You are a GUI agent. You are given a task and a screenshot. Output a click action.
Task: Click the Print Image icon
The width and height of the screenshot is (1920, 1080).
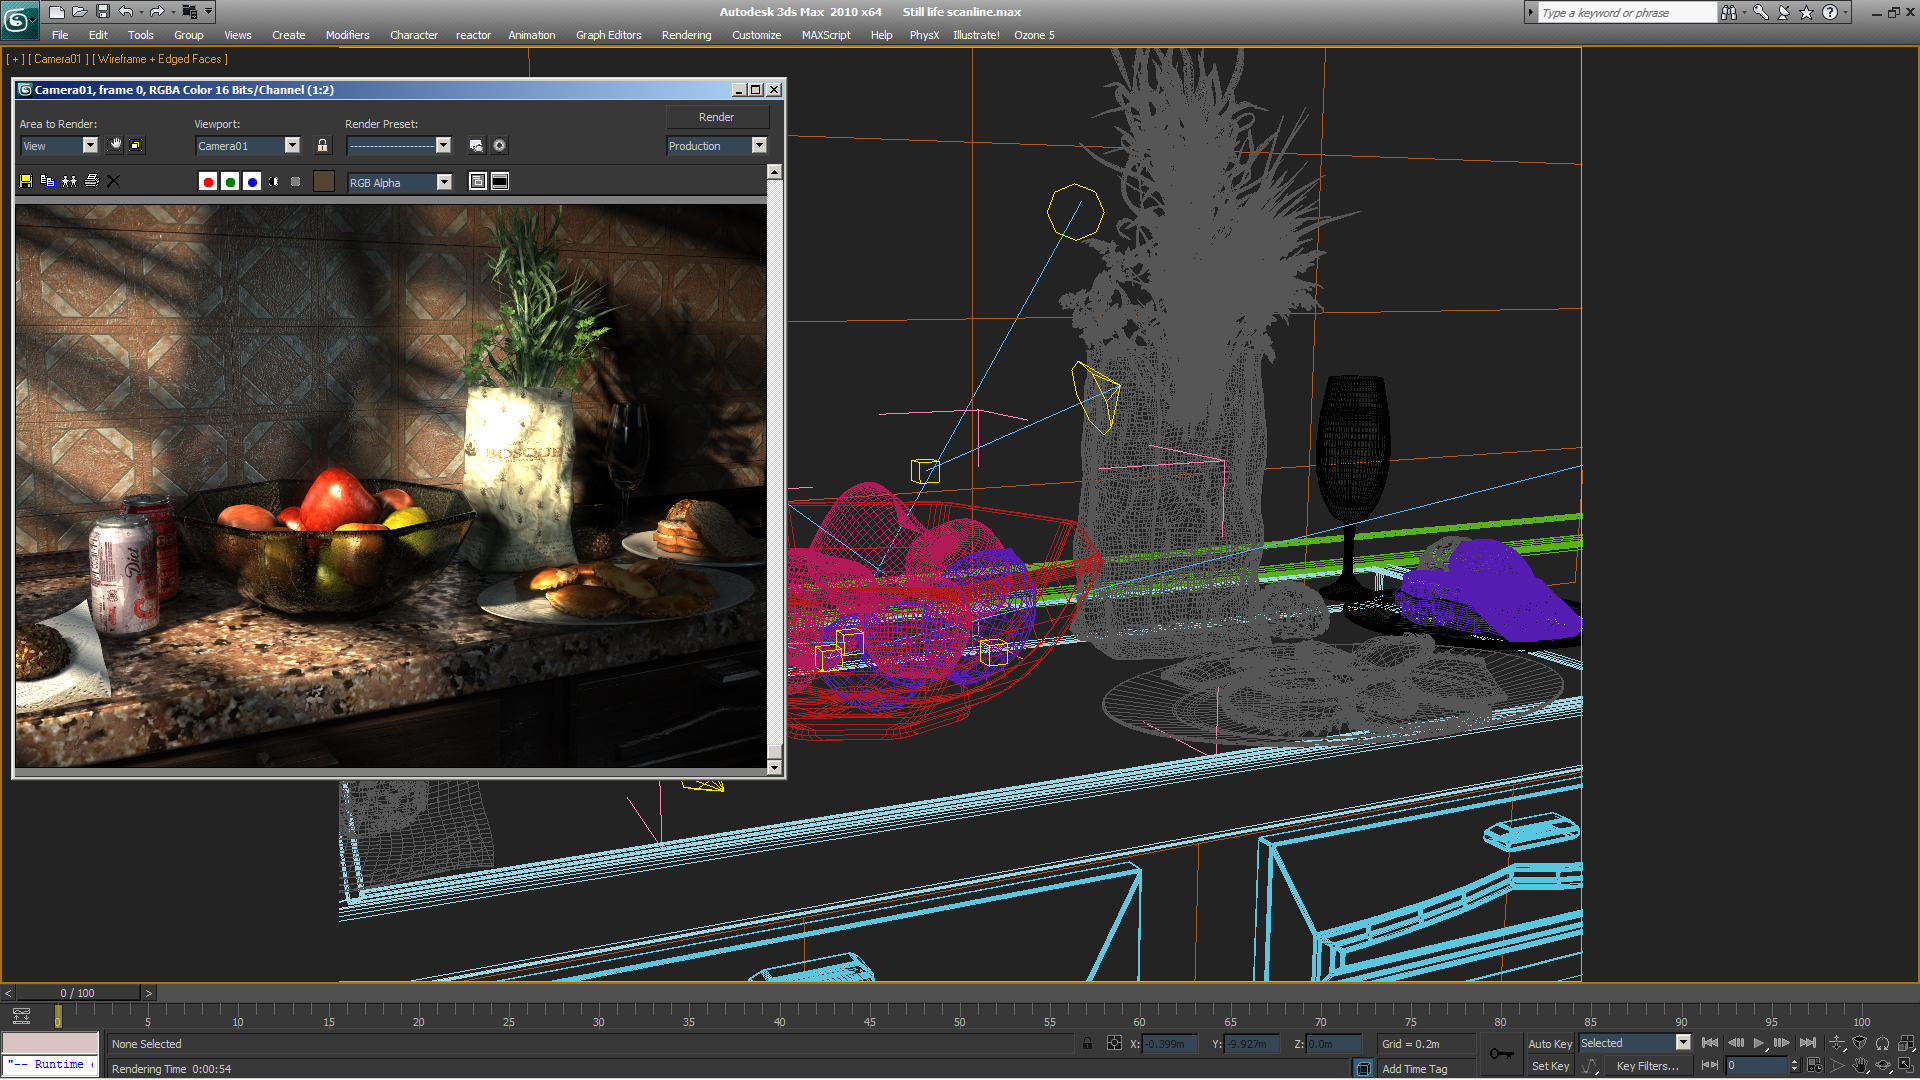click(x=91, y=181)
